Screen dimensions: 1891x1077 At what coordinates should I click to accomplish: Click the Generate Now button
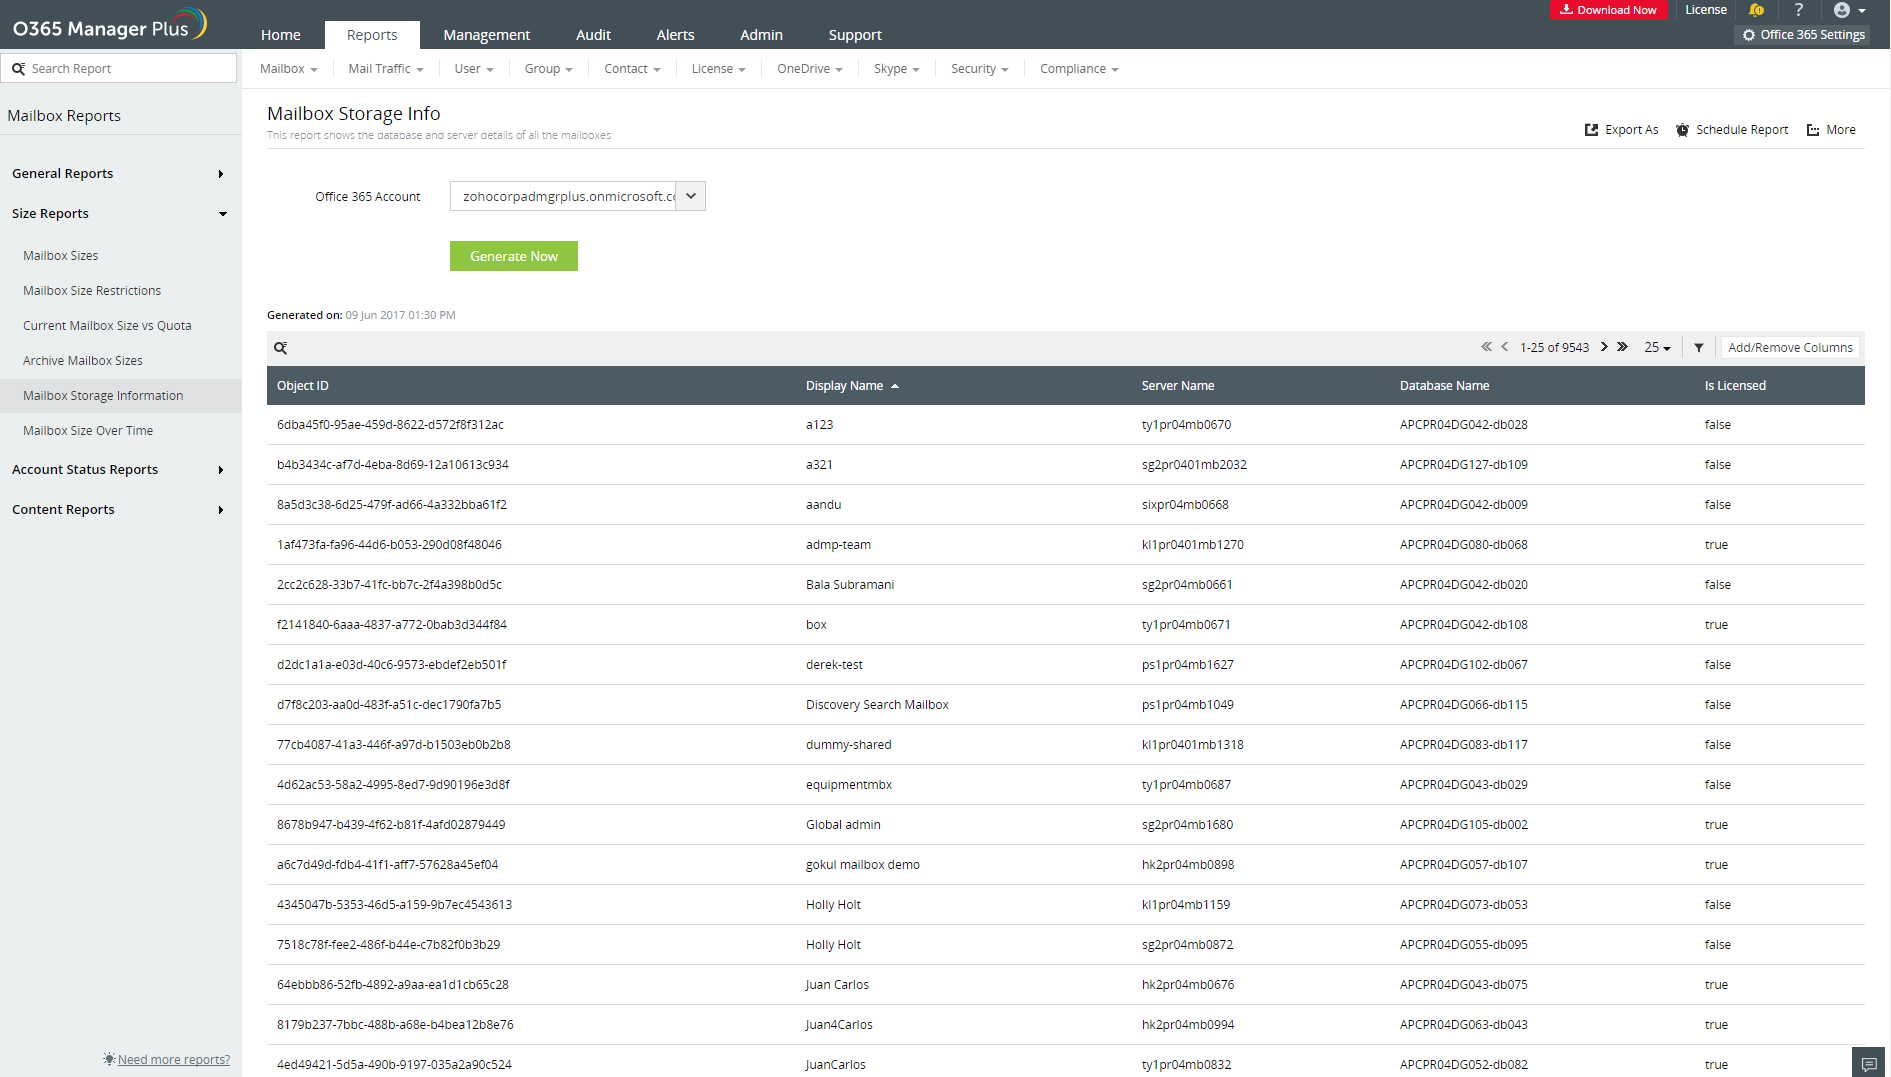click(513, 256)
